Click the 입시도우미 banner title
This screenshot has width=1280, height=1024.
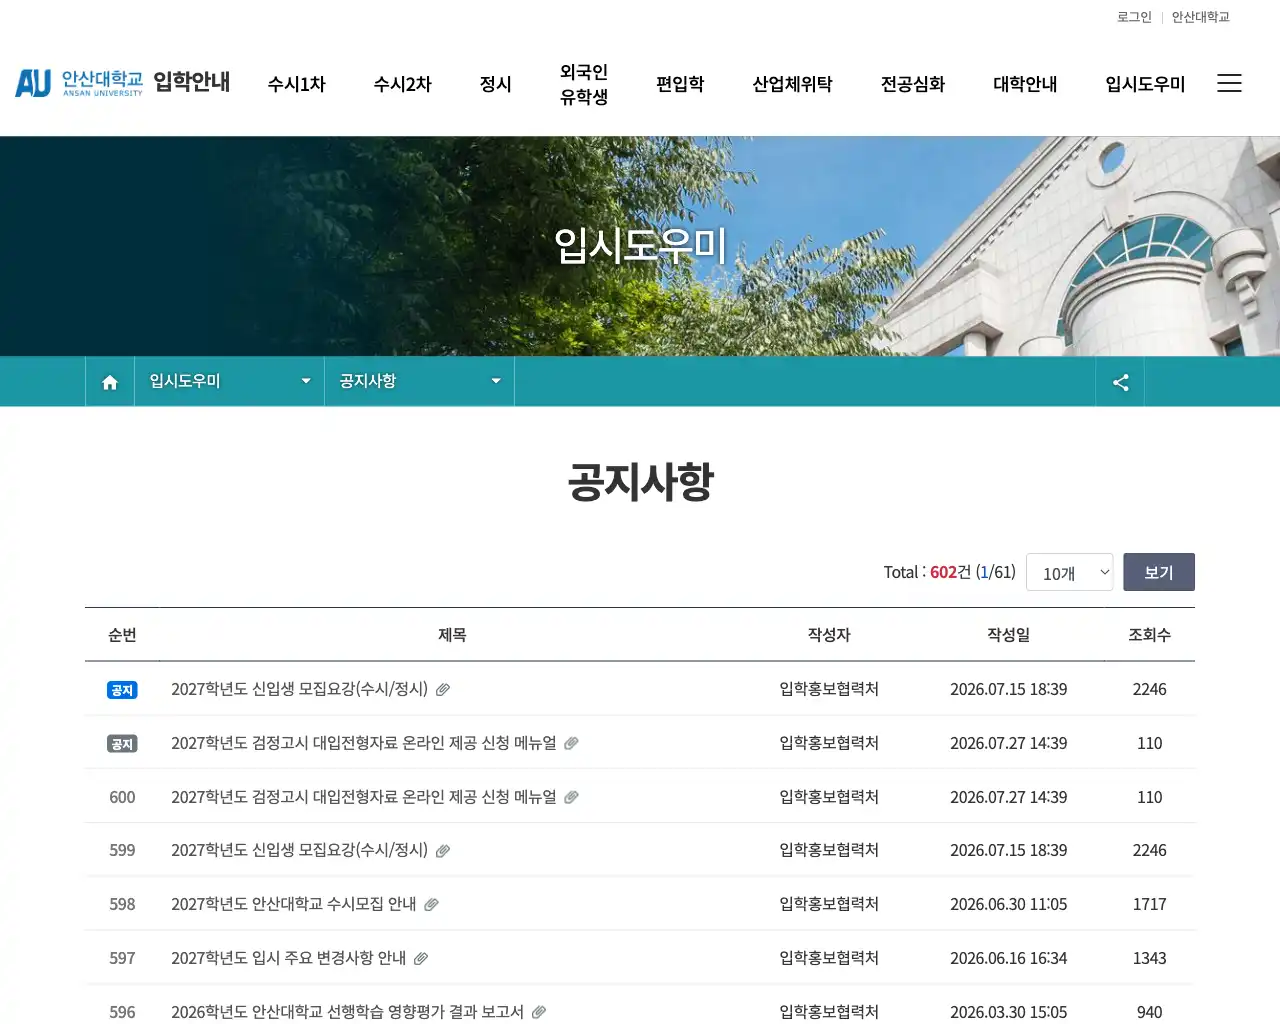click(x=640, y=245)
